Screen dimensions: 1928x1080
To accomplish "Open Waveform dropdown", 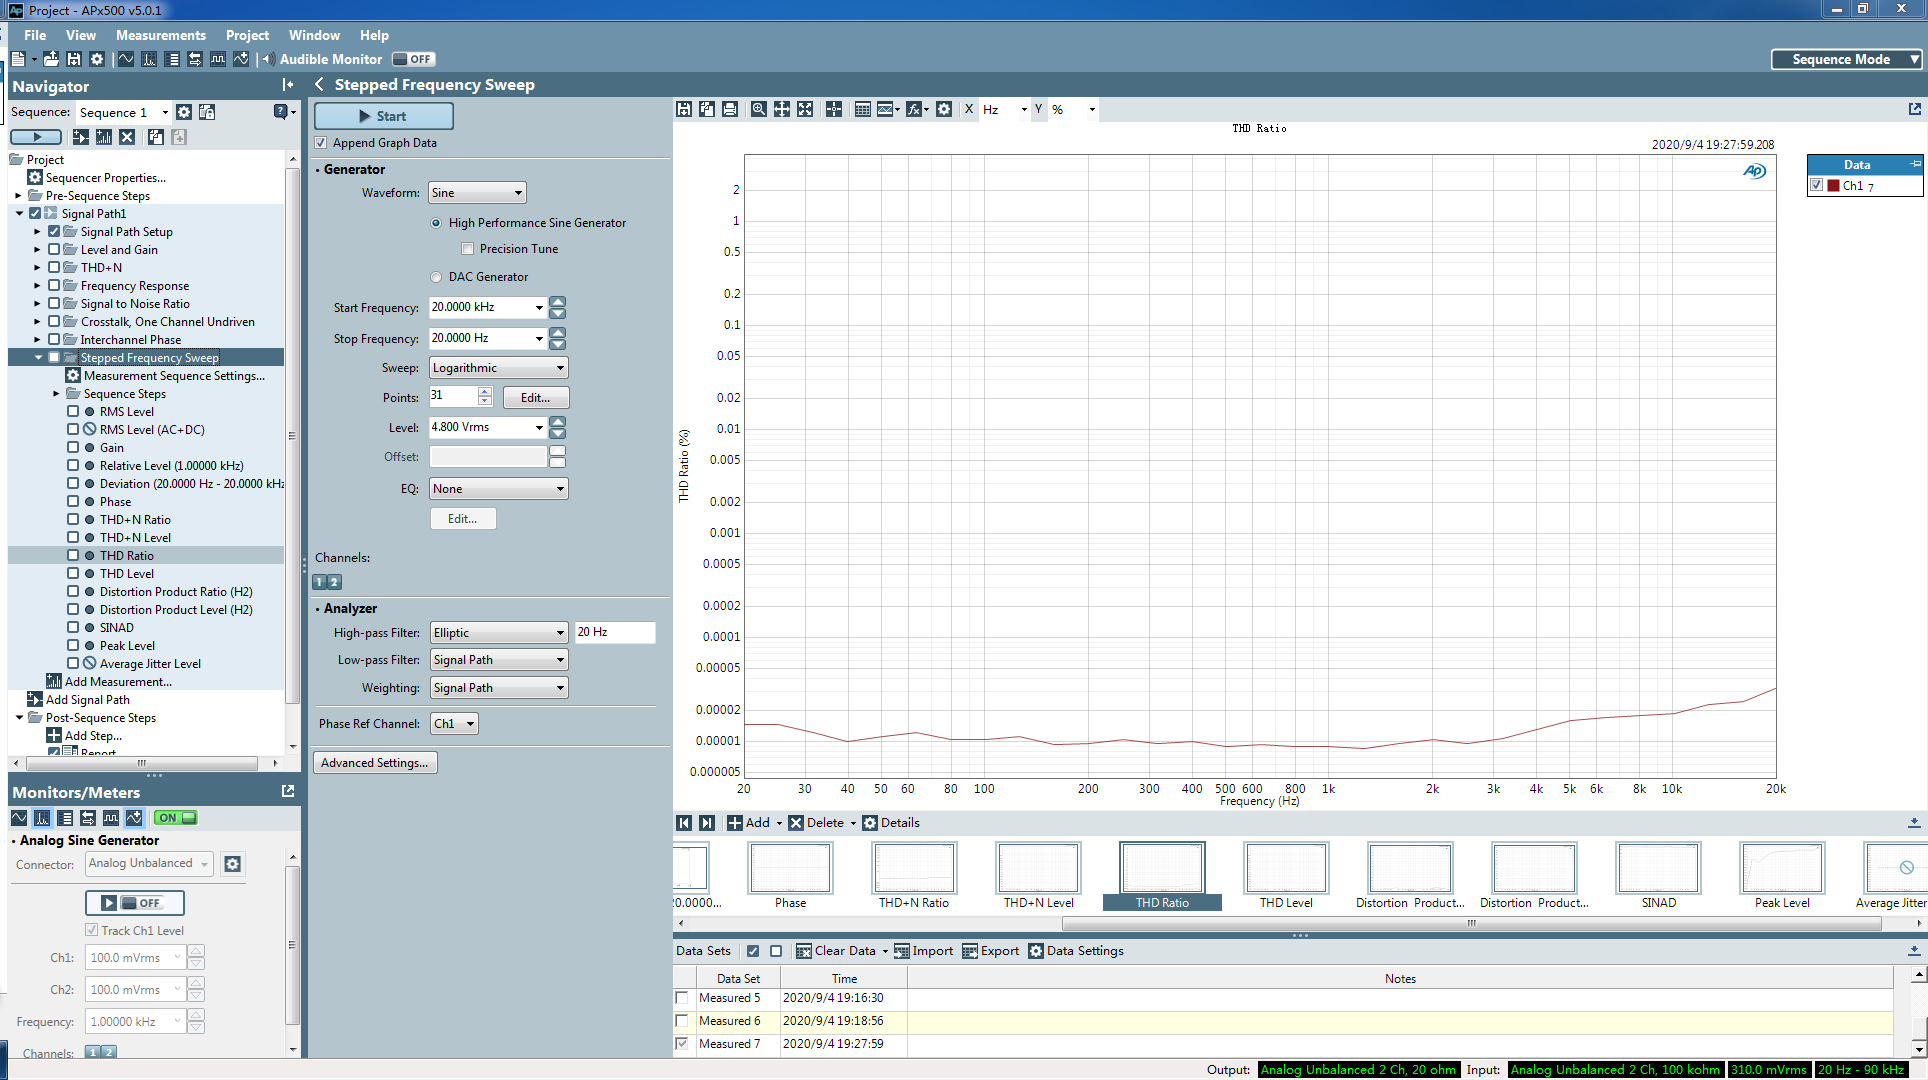I will tap(477, 193).
